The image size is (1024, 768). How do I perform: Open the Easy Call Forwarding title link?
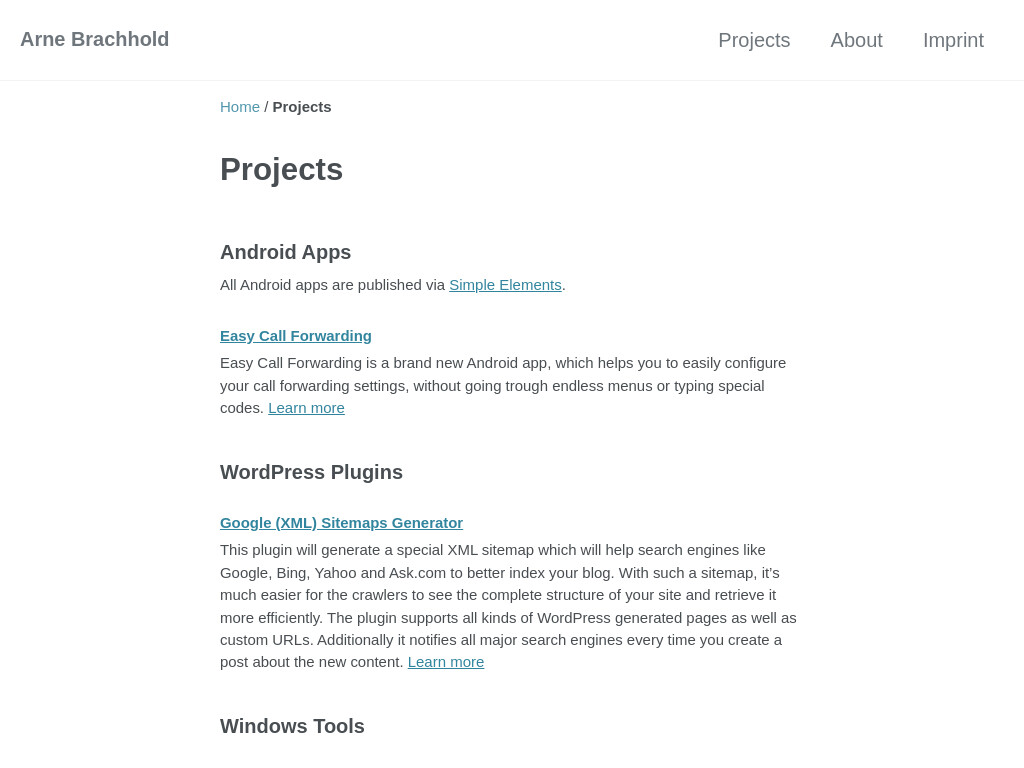(296, 336)
